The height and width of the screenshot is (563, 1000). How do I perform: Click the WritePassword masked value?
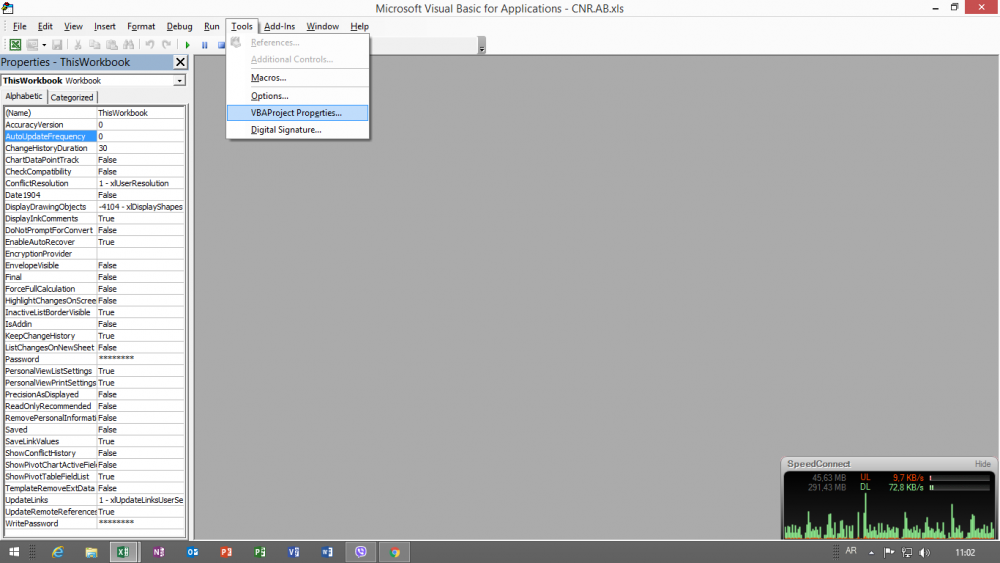coord(140,523)
